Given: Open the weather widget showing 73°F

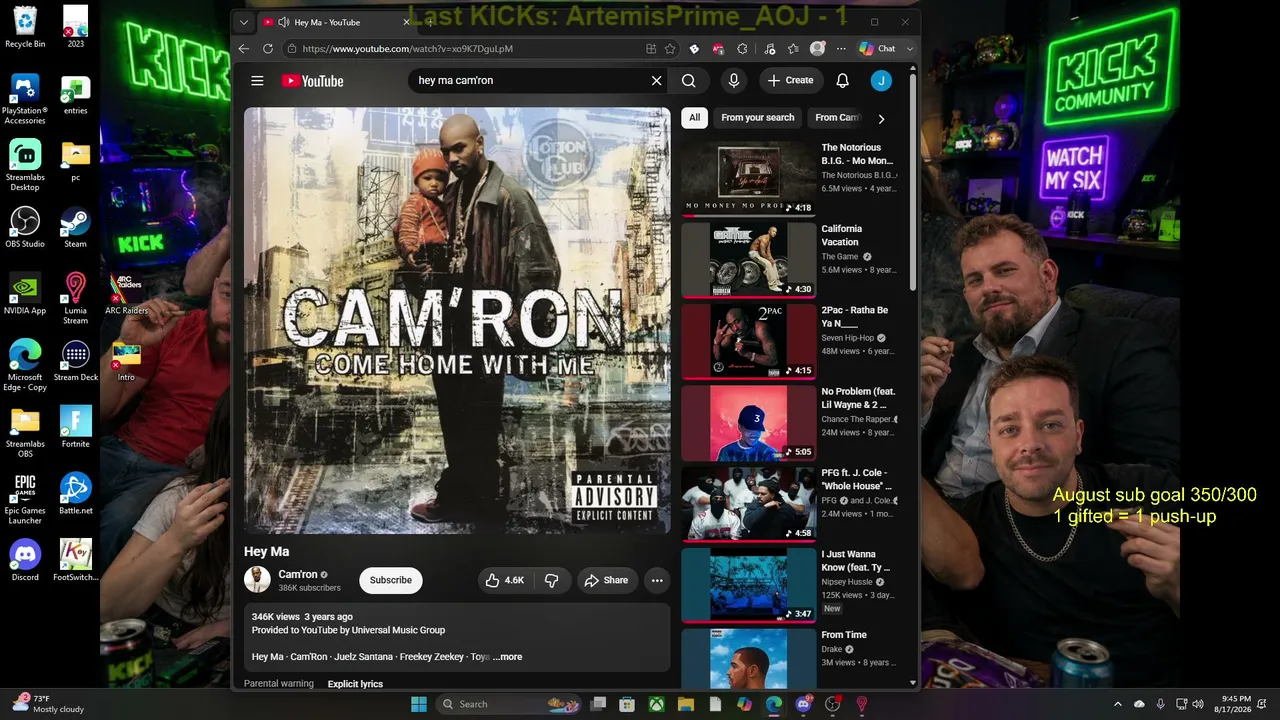Looking at the screenshot, I should [x=49, y=704].
